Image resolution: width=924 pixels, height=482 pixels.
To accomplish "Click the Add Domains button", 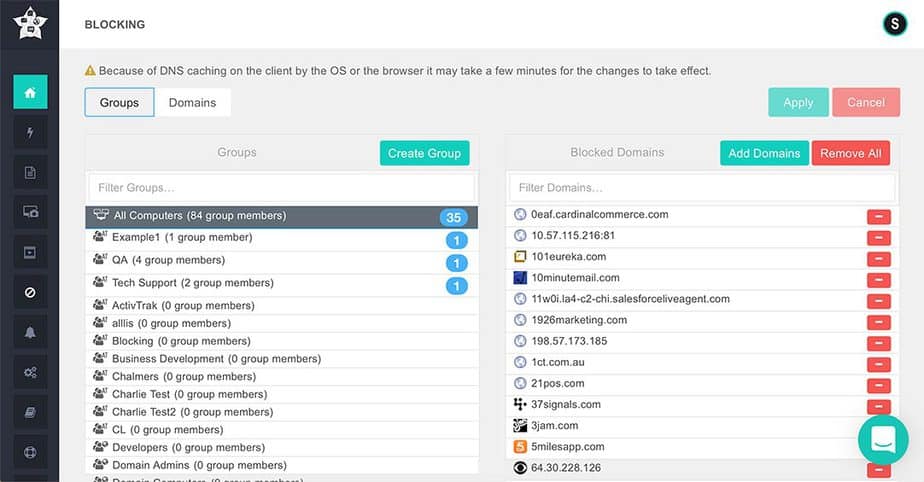I will point(764,153).
